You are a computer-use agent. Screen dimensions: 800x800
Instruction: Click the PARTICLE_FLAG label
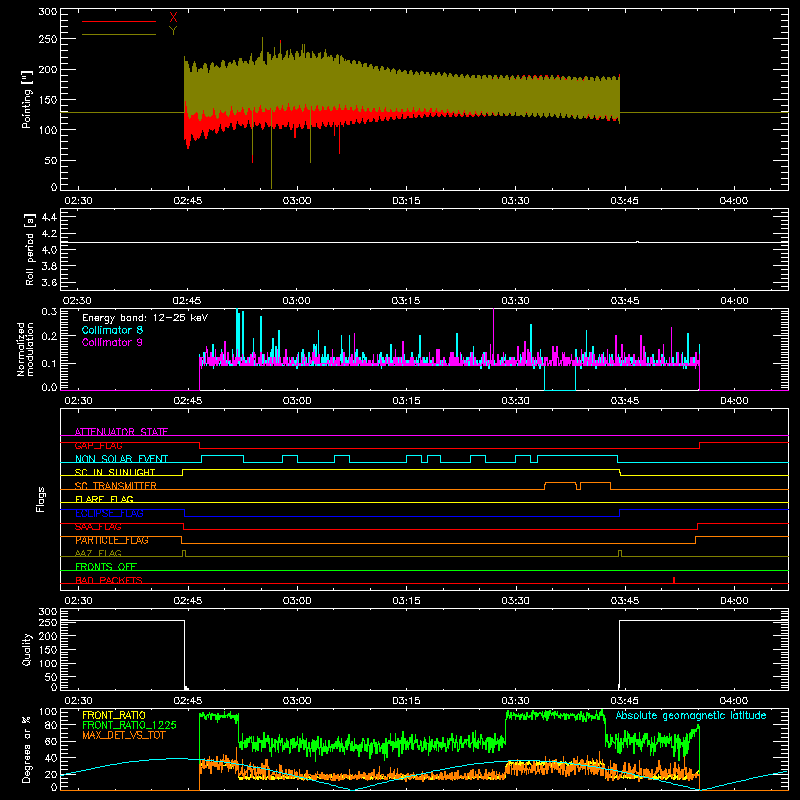pos(112,540)
